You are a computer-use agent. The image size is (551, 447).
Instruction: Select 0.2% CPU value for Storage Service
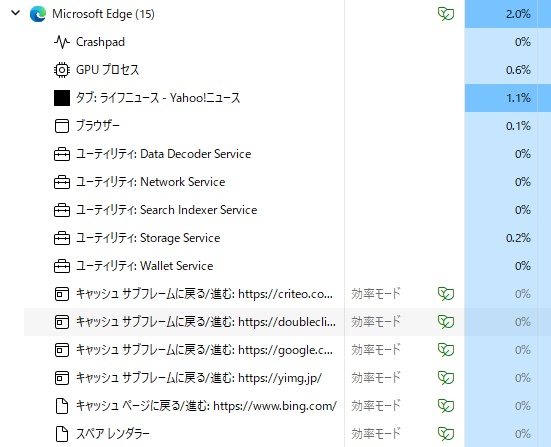pyautogui.click(x=518, y=238)
